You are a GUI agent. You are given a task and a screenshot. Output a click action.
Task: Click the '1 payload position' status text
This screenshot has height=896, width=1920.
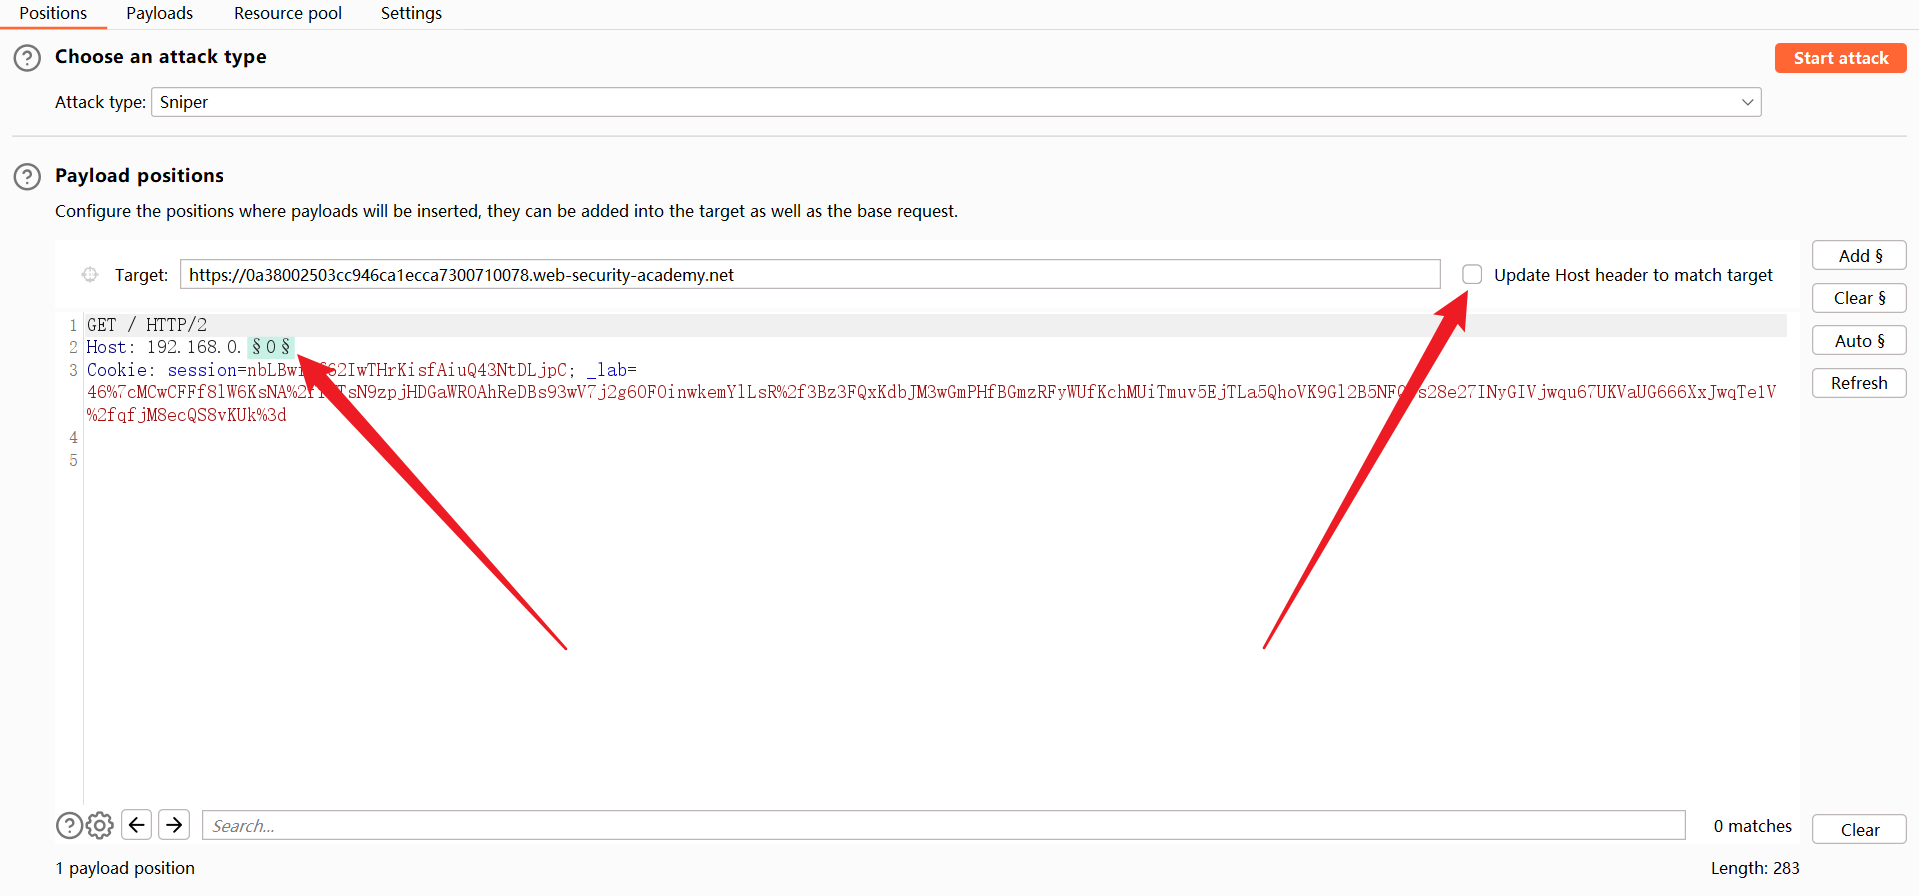point(125,868)
